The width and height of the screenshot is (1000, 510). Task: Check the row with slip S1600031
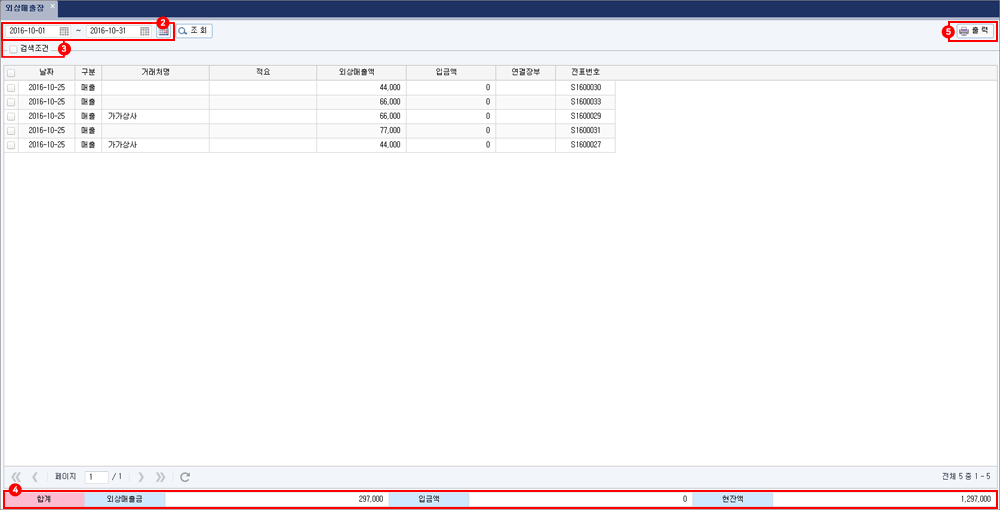point(11,131)
